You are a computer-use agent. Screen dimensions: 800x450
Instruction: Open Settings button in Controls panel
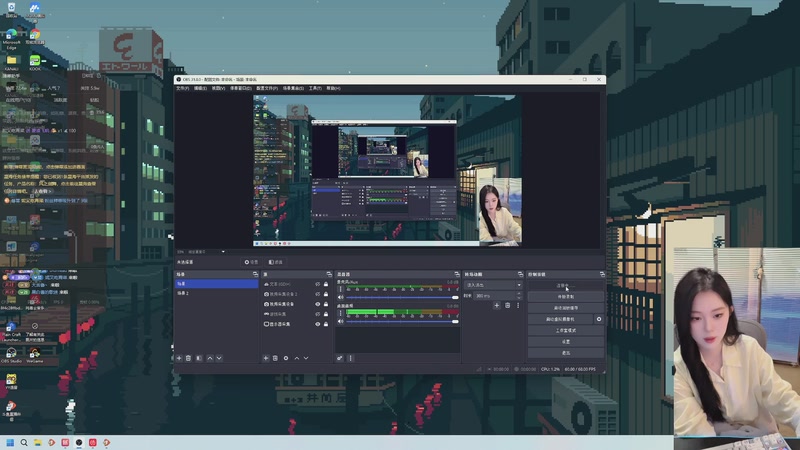[x=566, y=341]
